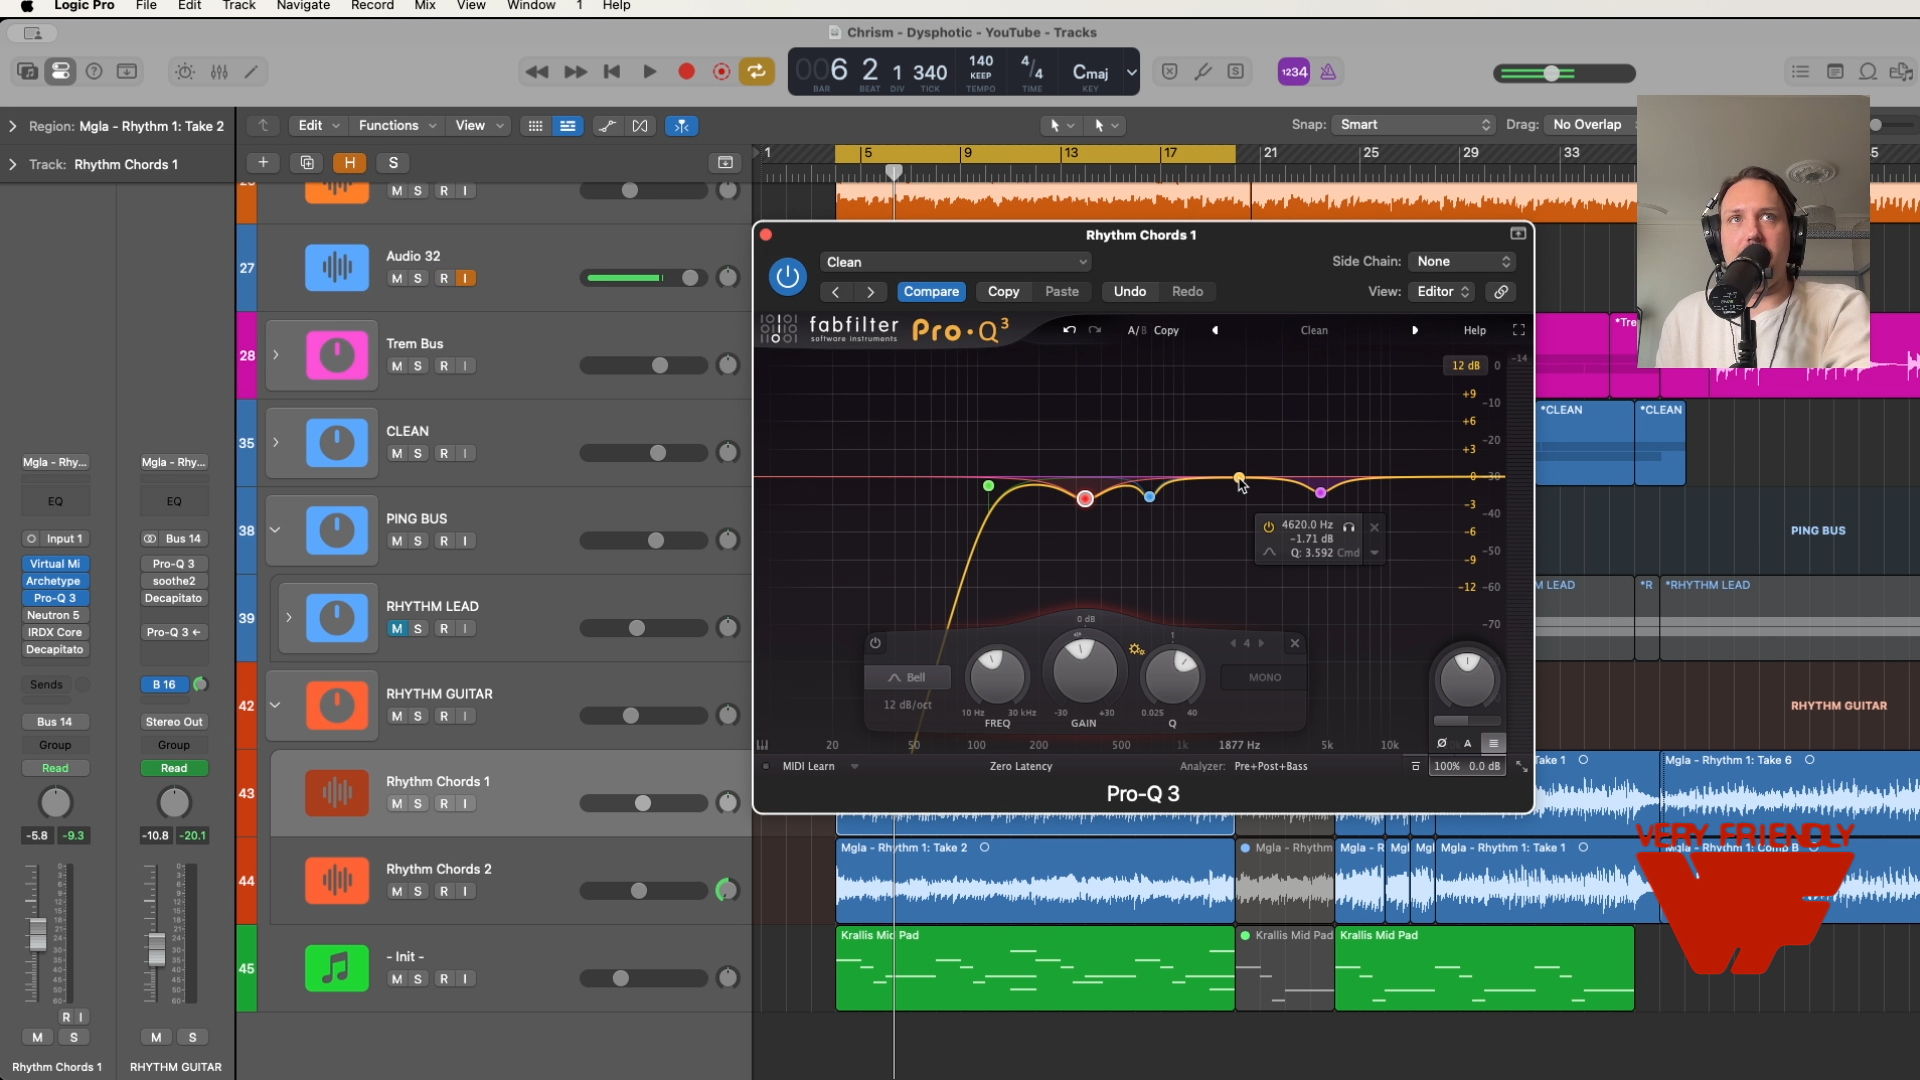Click the Audio 32 track icon
The width and height of the screenshot is (1920, 1080).
click(x=336, y=267)
